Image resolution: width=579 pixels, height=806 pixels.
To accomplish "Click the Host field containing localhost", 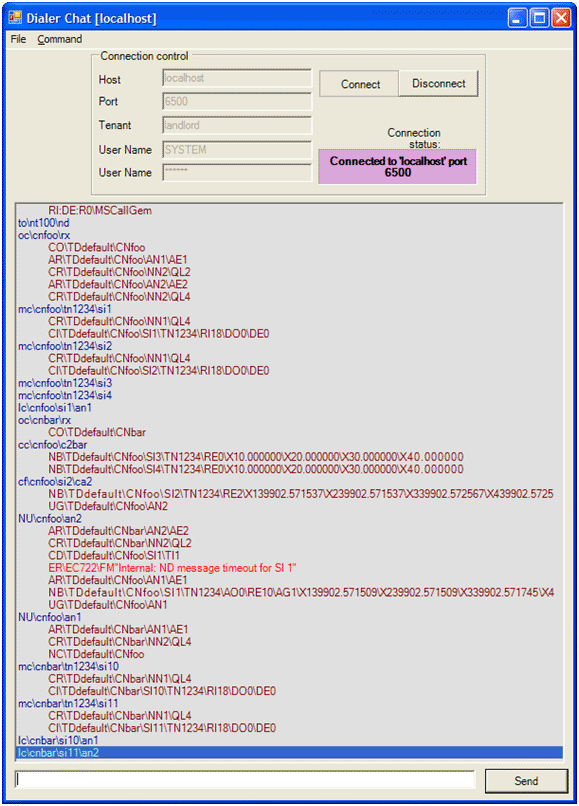I will tap(237, 78).
